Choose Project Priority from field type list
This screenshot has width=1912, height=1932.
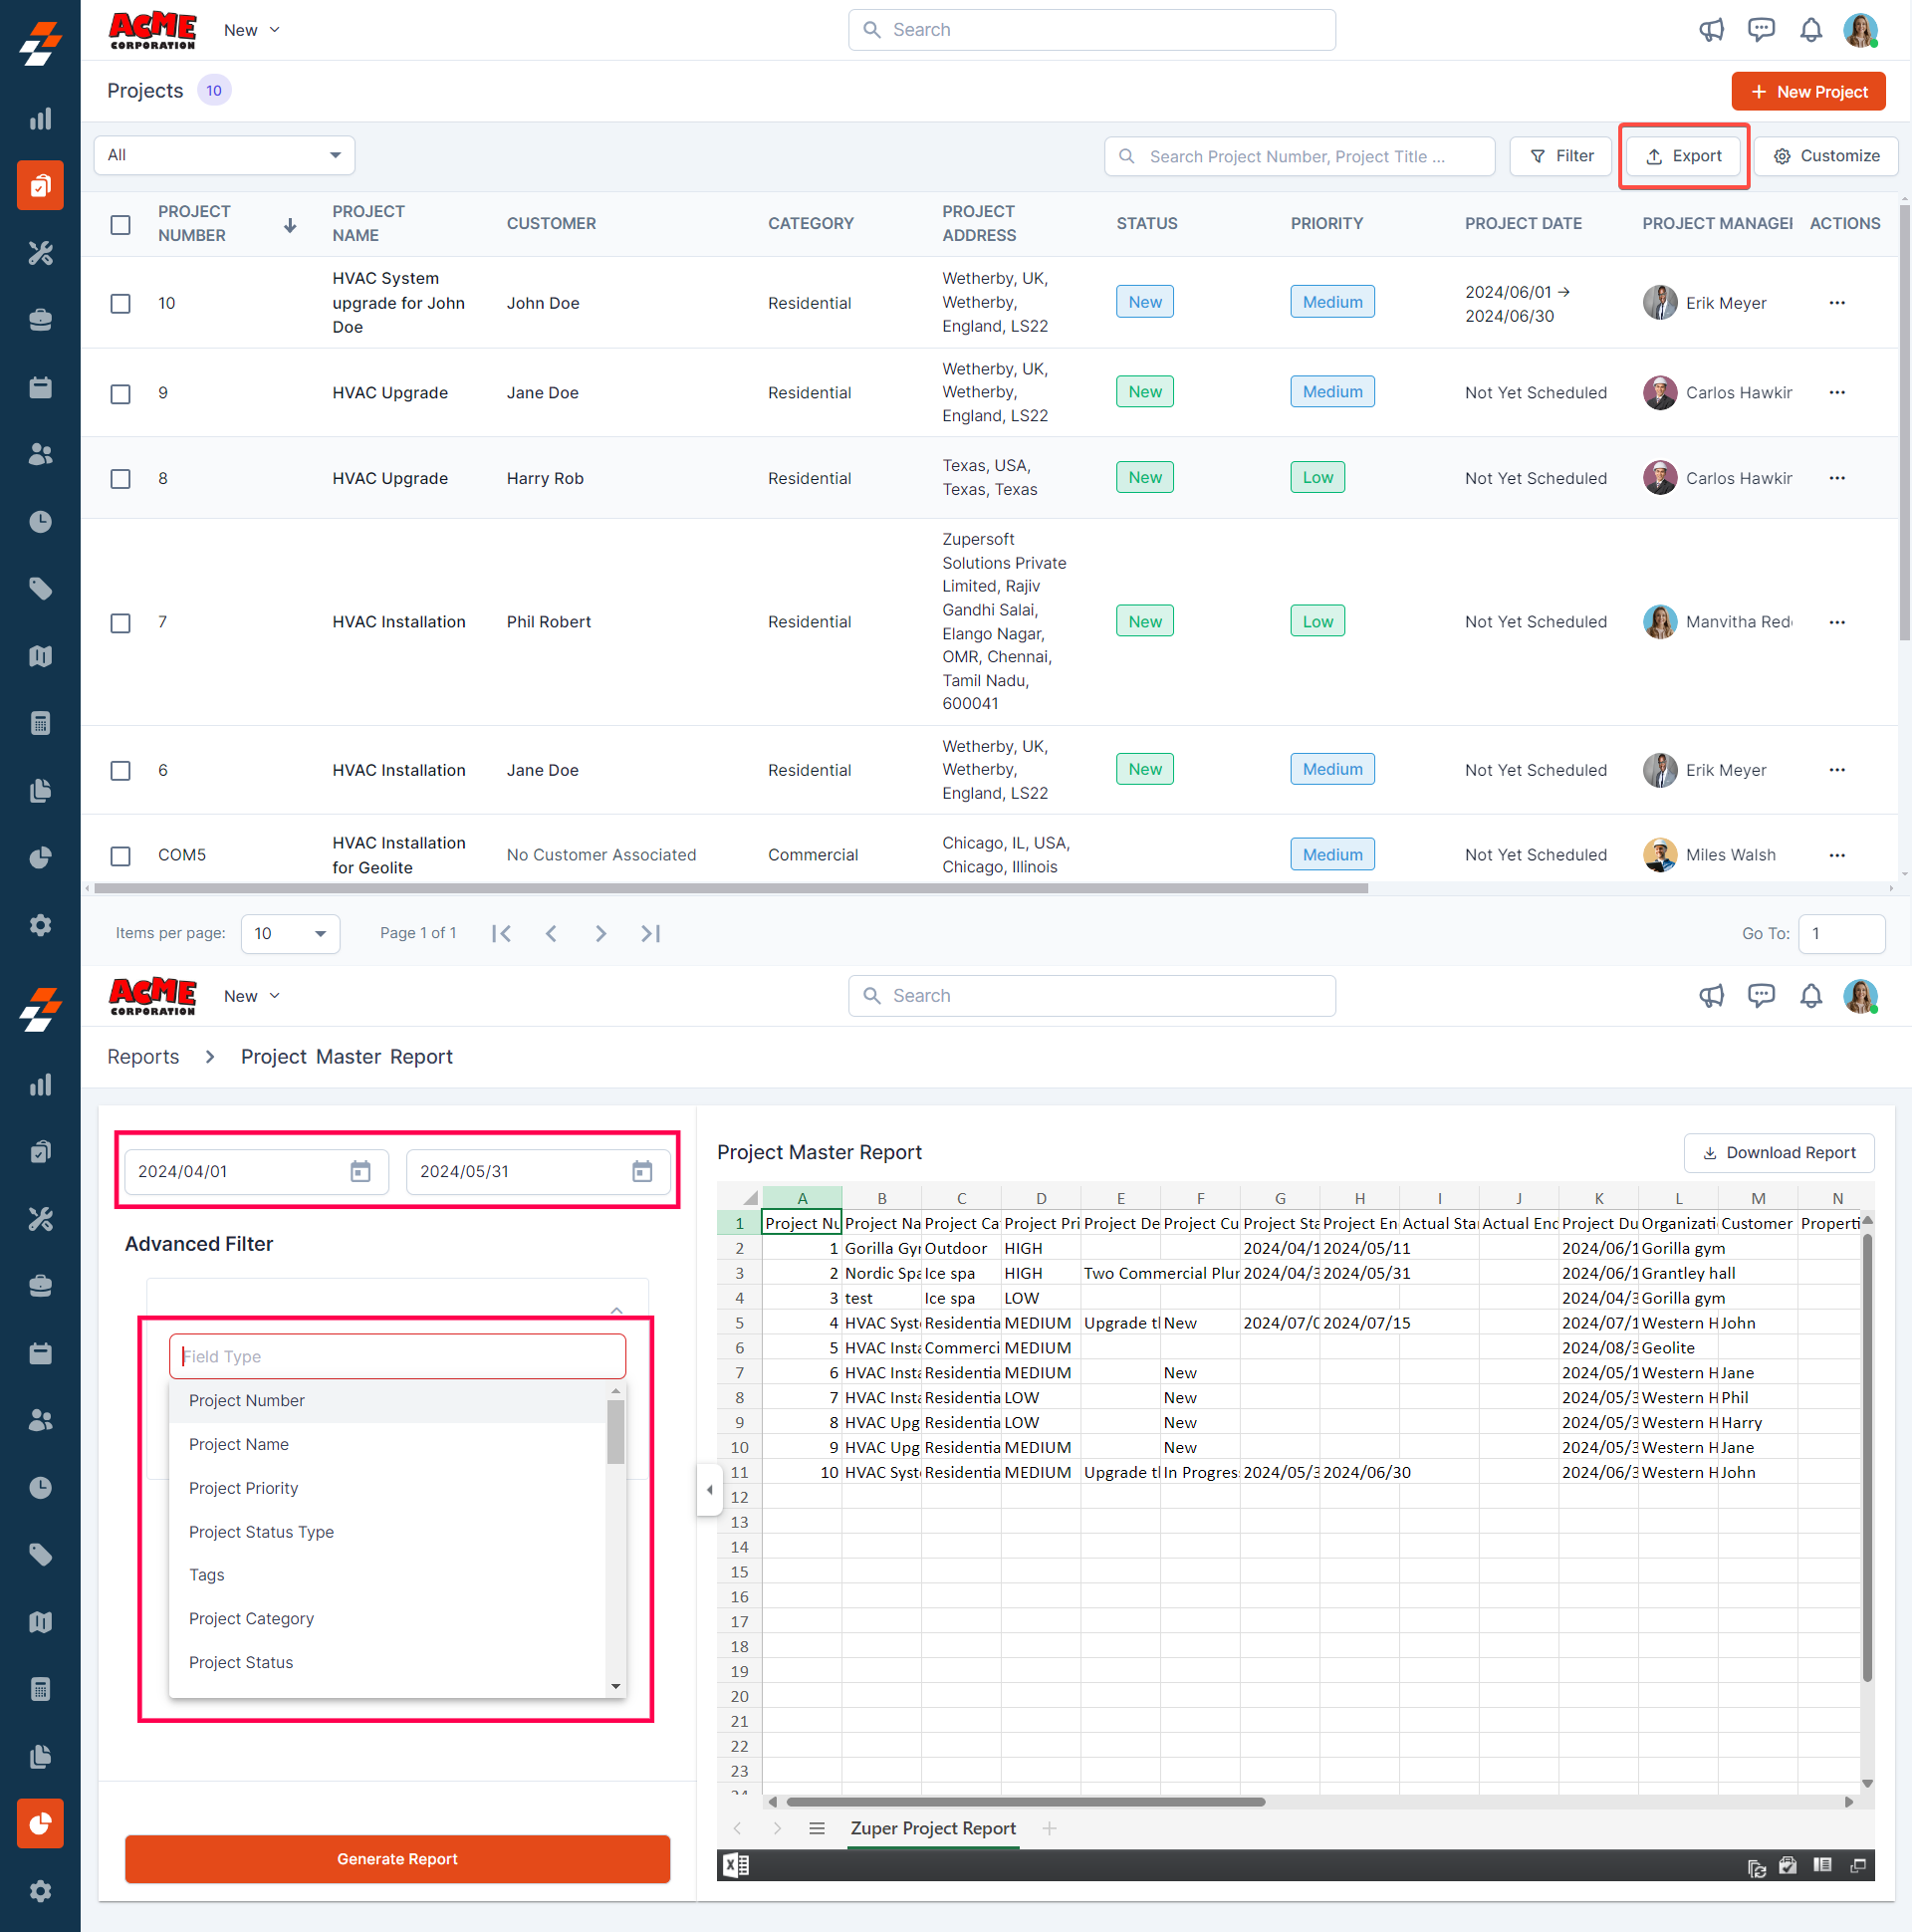click(x=243, y=1488)
